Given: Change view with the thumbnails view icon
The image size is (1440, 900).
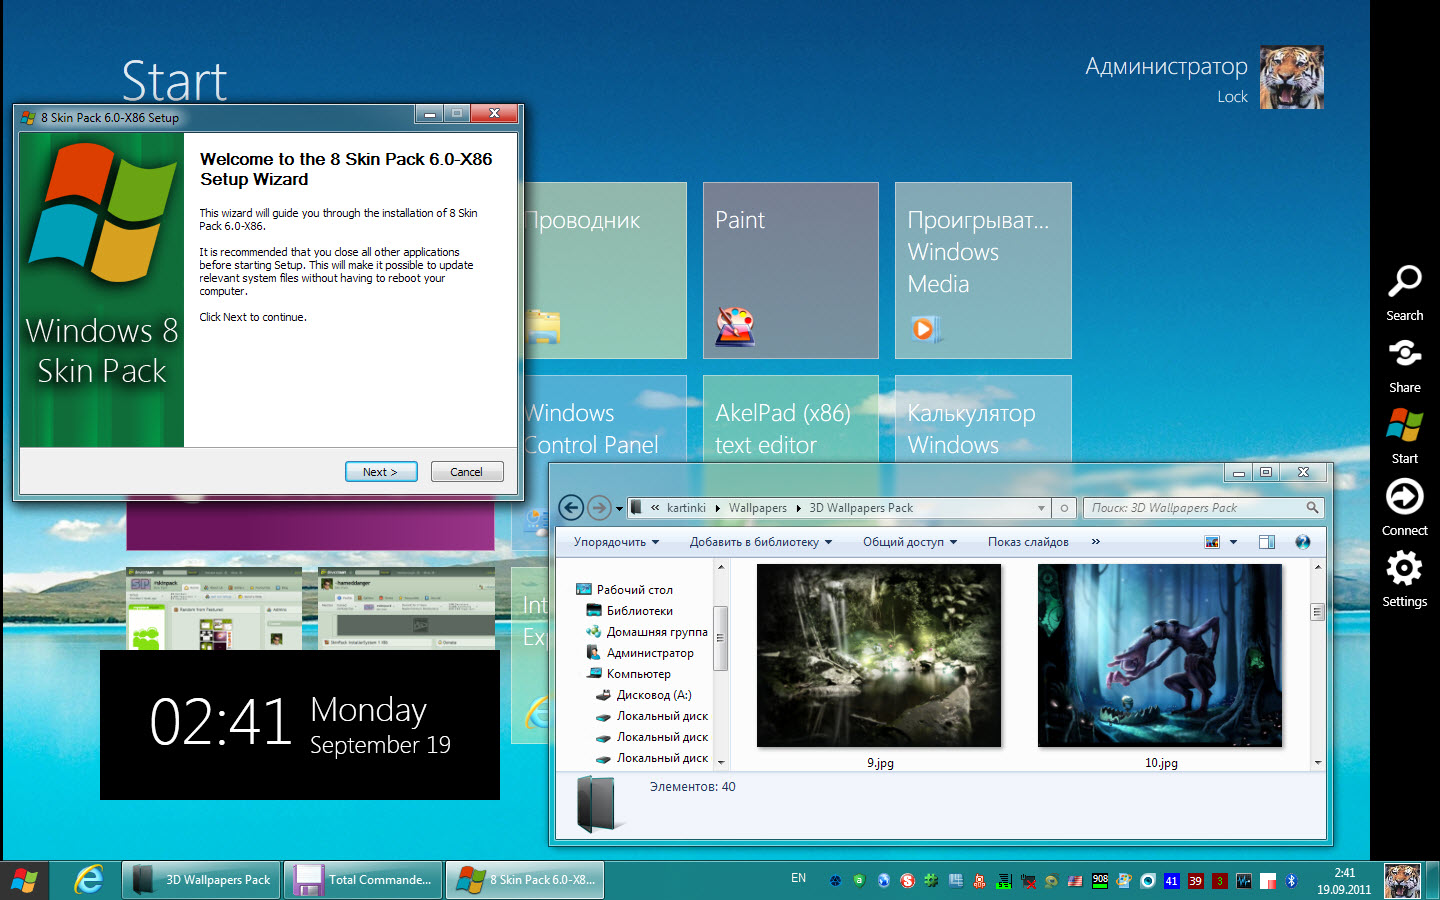Looking at the screenshot, I should point(1212,542).
